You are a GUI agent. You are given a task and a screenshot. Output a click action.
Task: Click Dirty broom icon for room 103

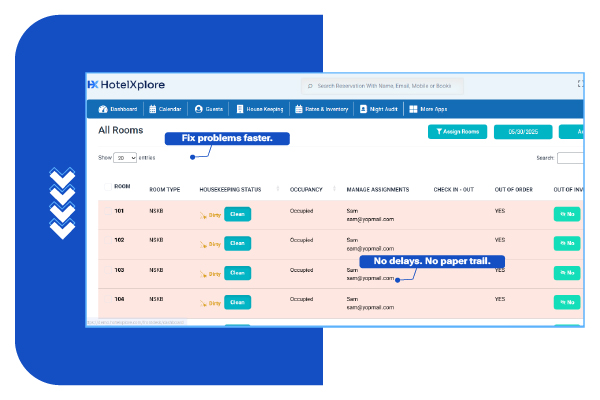click(203, 274)
